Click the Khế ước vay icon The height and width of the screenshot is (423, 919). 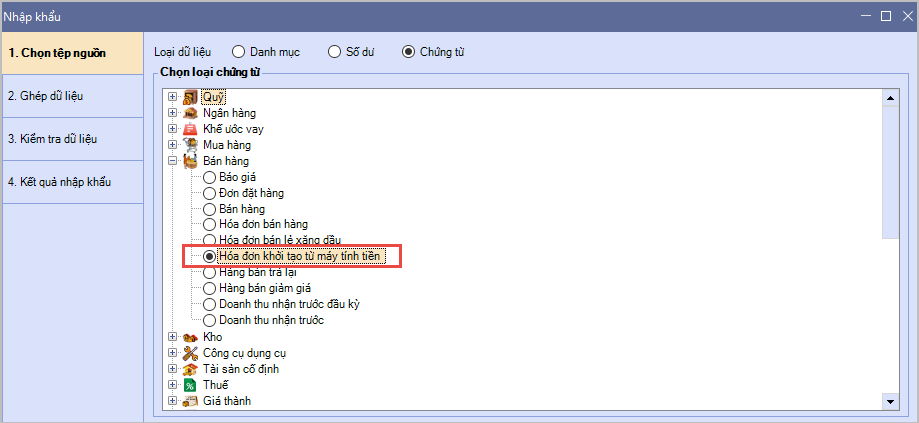point(190,129)
